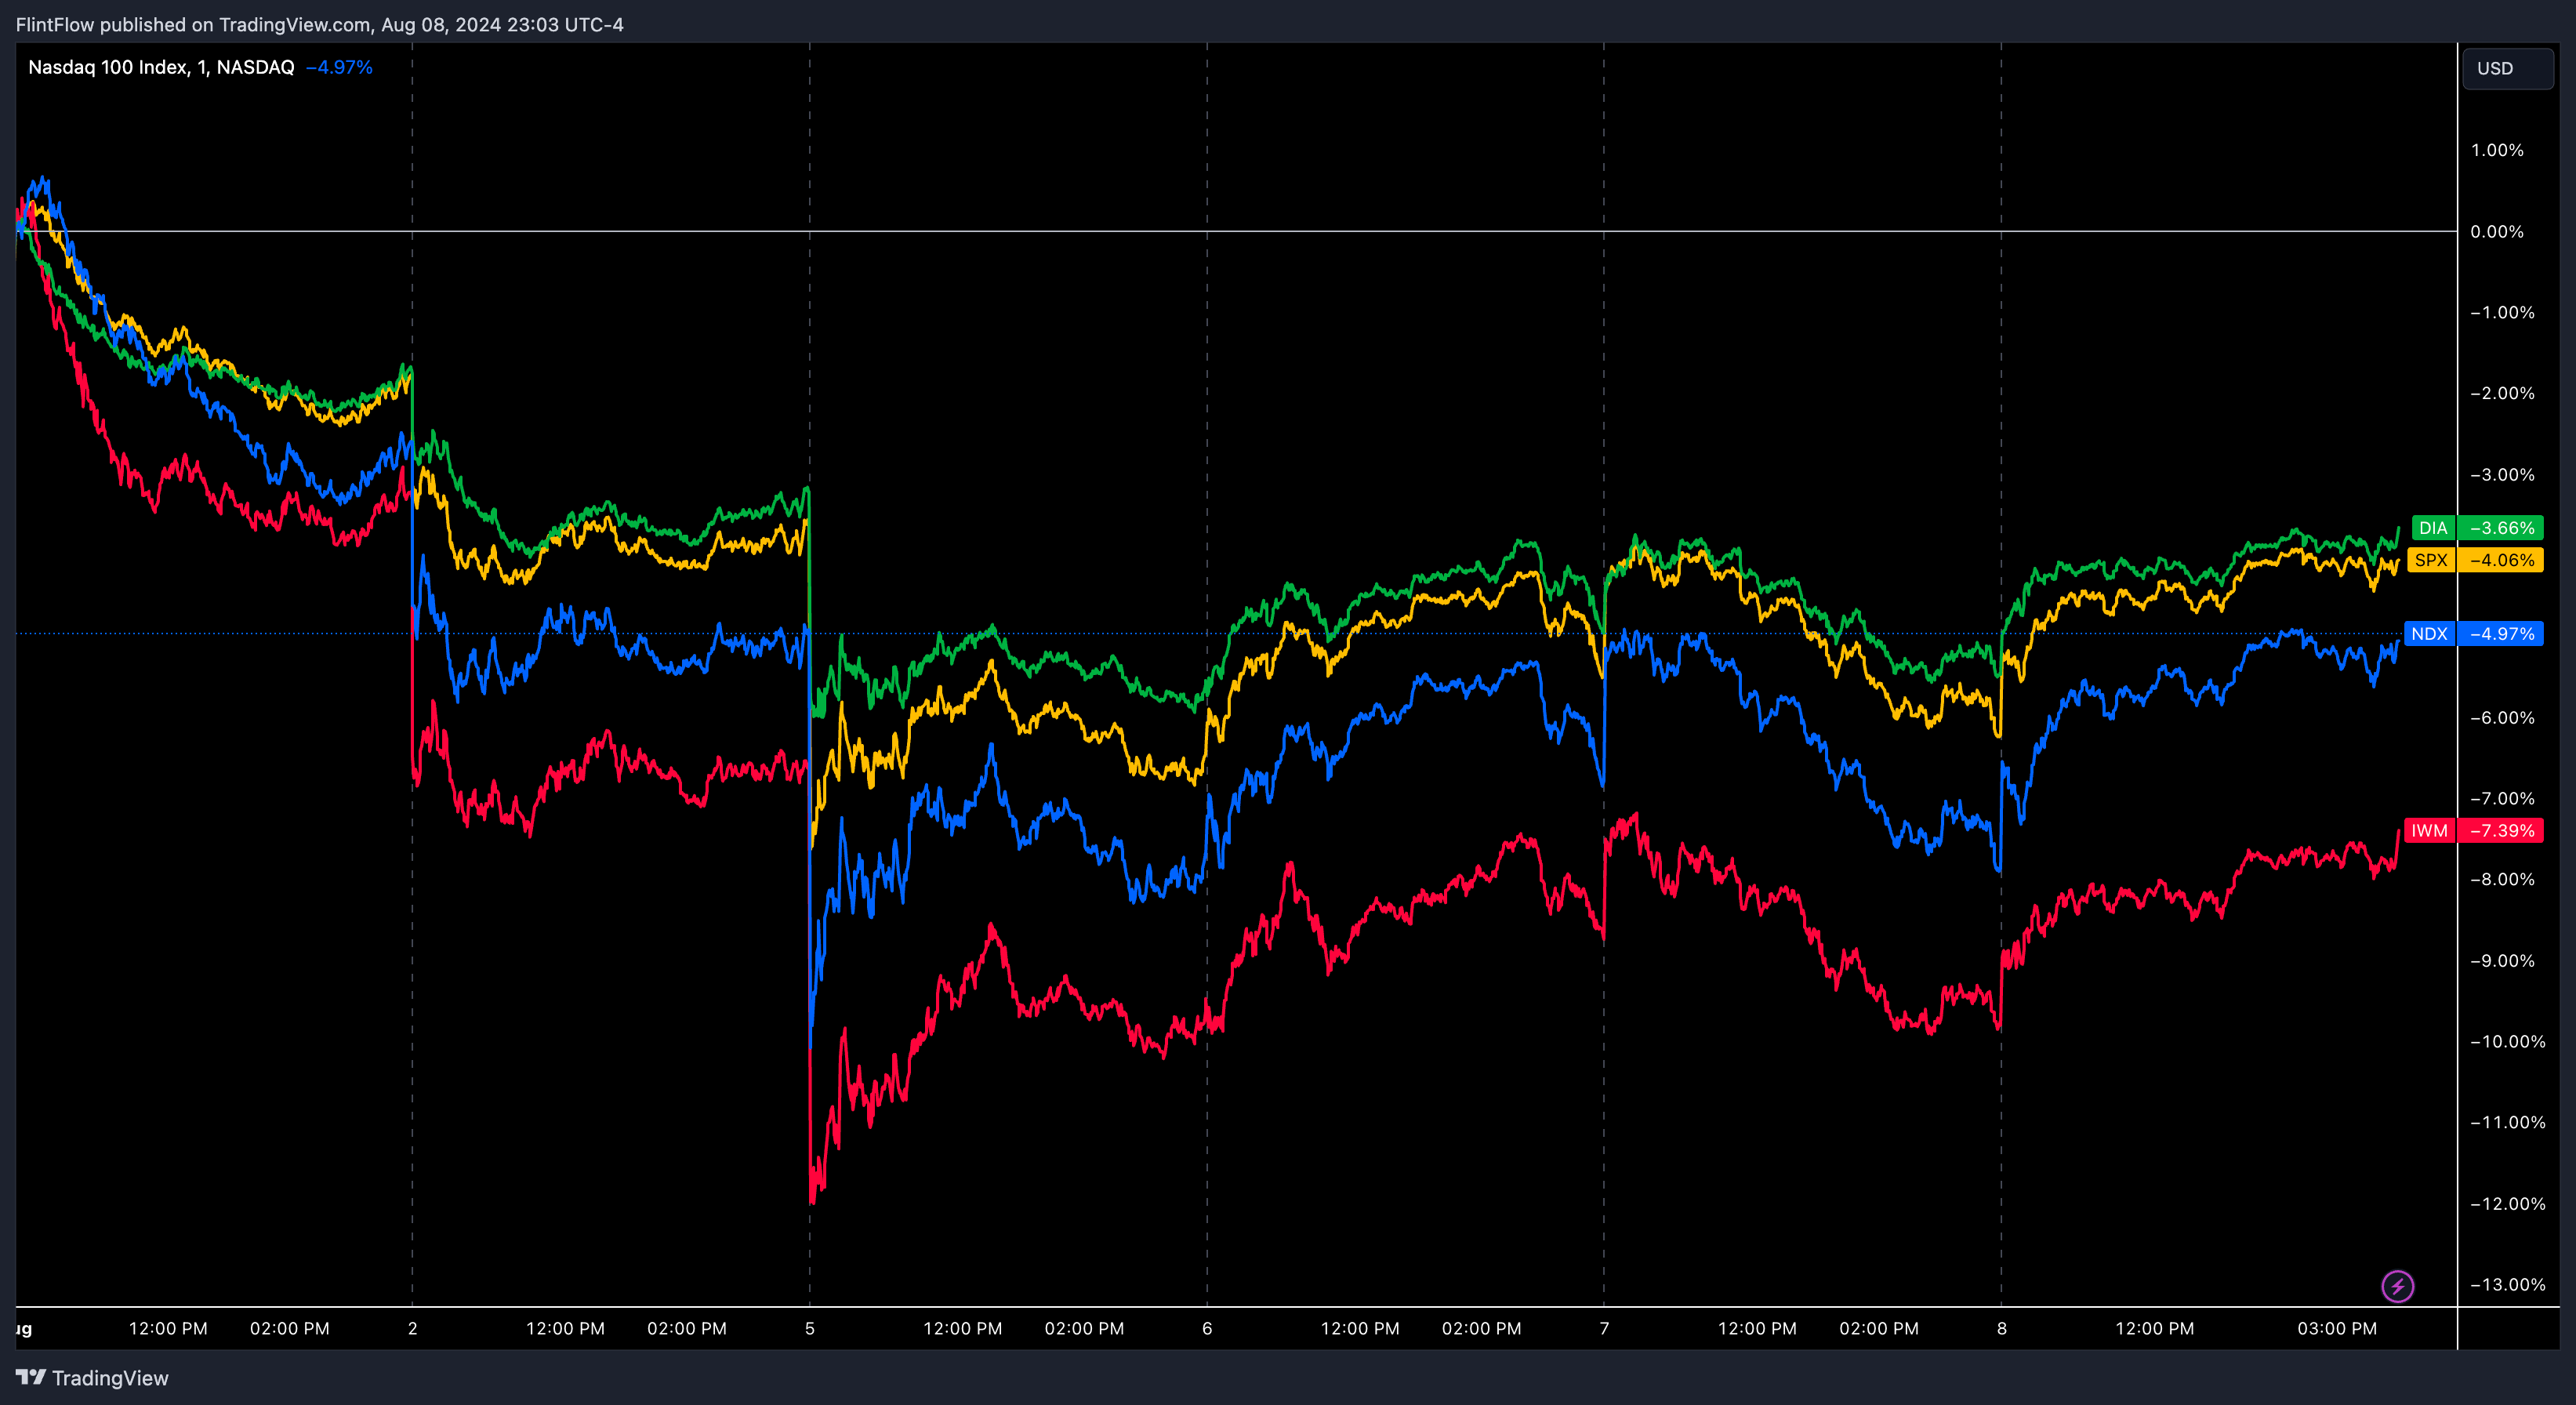Click the −8.00% price axis label
2576x1405 pixels.
tap(2502, 879)
